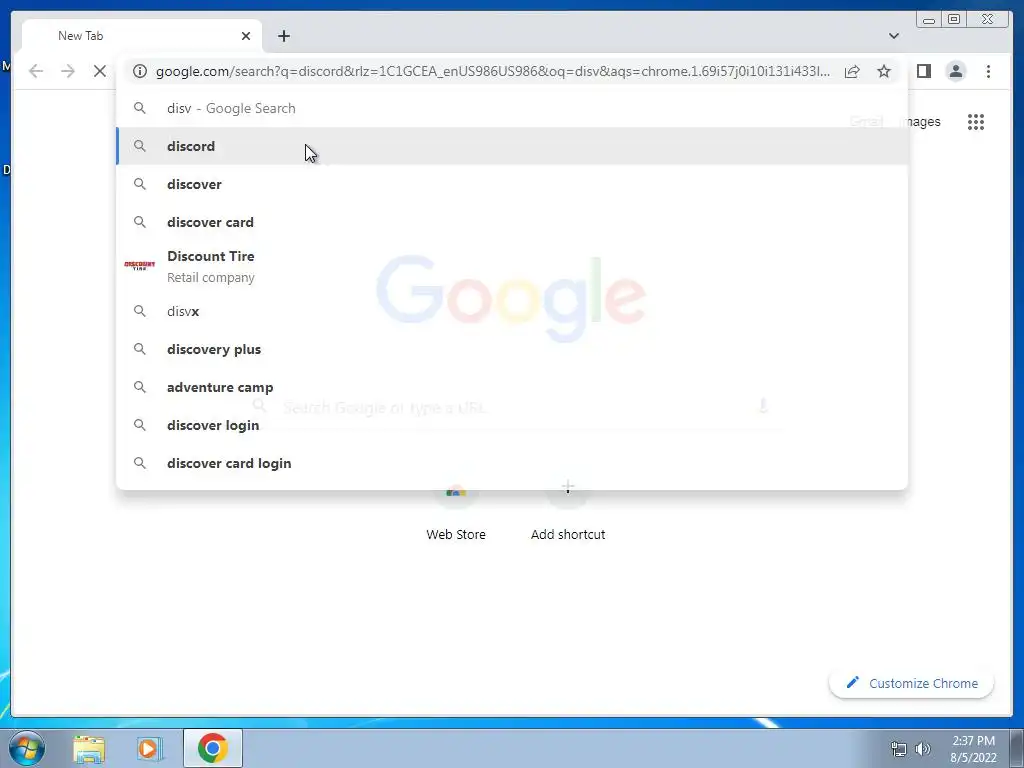The height and width of the screenshot is (768, 1024).
Task: Go back to previous page
Action: click(x=36, y=71)
